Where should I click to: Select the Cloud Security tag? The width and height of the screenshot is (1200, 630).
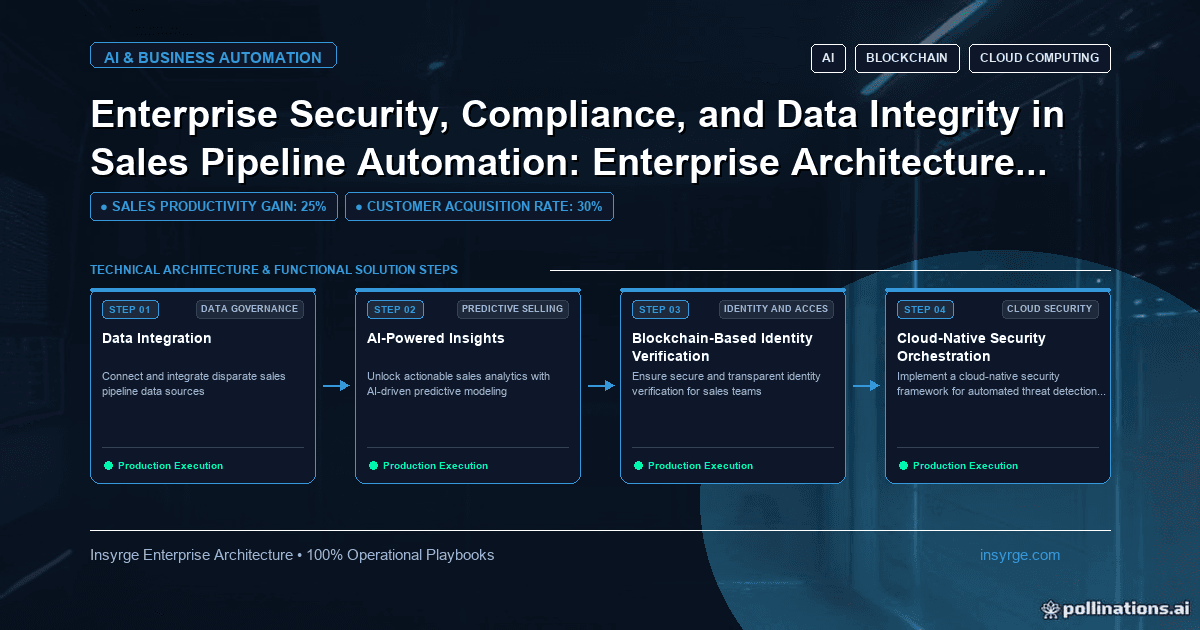[x=1050, y=309]
